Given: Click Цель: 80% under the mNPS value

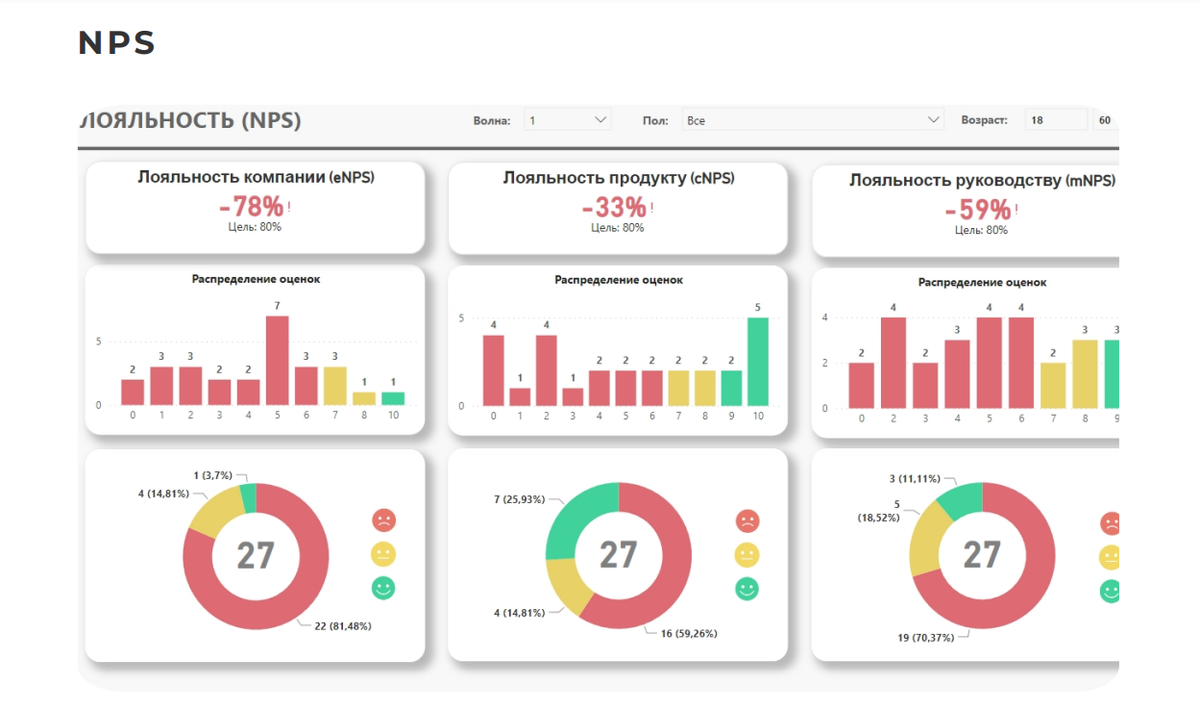Looking at the screenshot, I should (x=981, y=230).
